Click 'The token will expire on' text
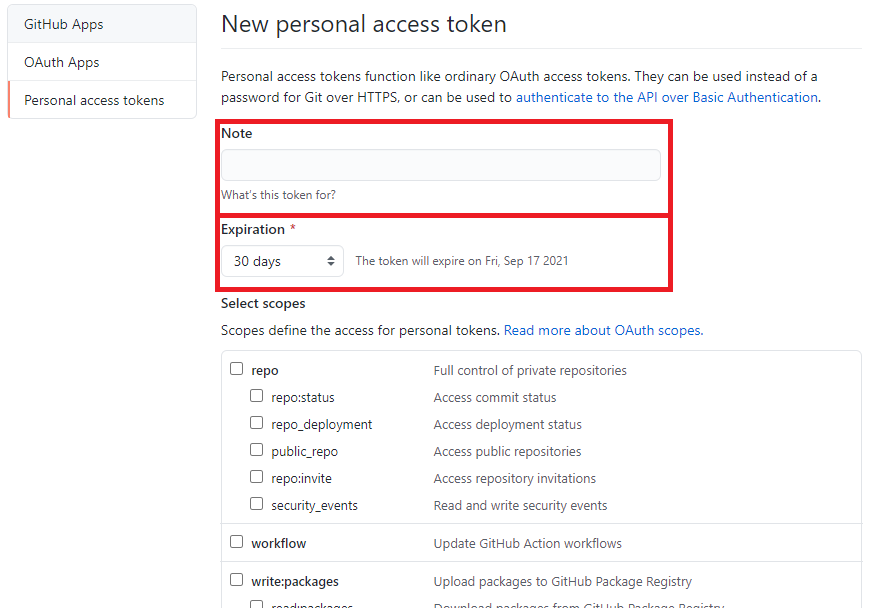The image size is (872, 608). 462,261
